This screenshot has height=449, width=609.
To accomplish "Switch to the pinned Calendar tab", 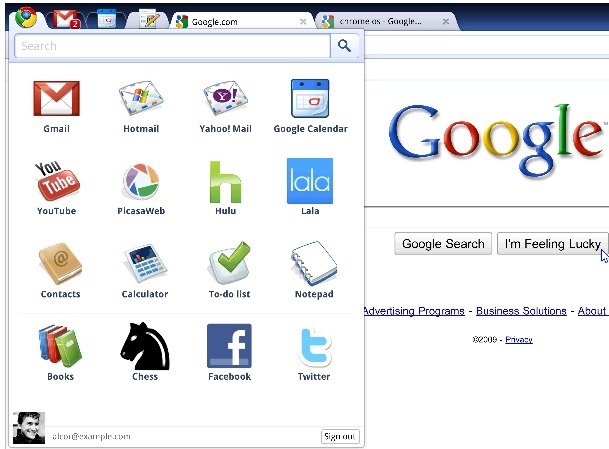I will tap(106, 19).
